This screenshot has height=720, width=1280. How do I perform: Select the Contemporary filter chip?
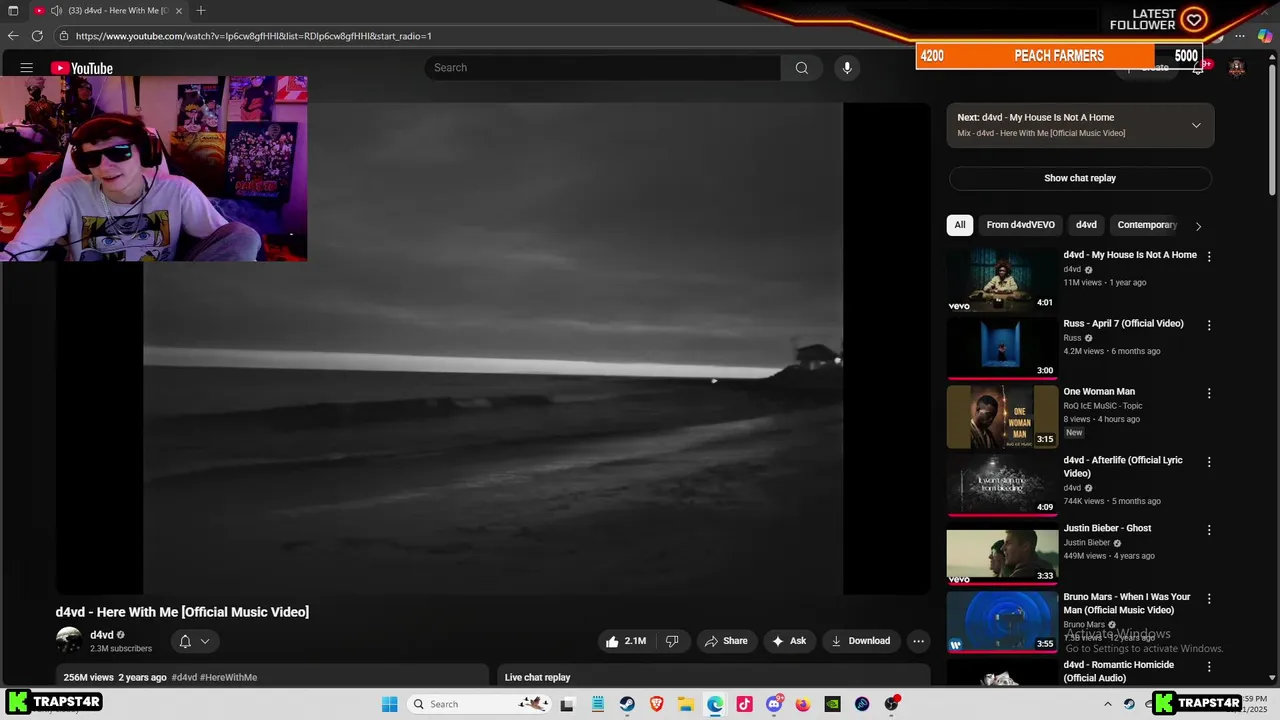pyautogui.click(x=1147, y=225)
